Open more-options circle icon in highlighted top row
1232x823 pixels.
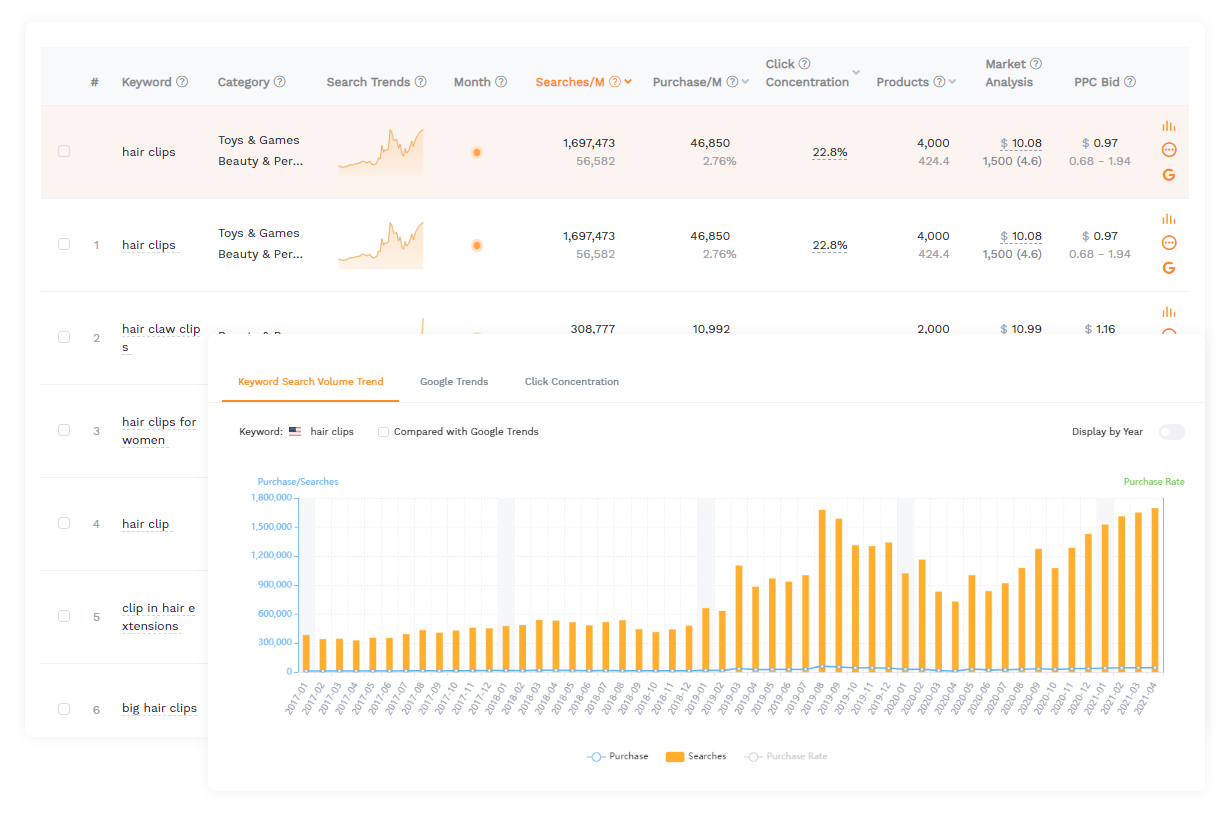(1169, 150)
